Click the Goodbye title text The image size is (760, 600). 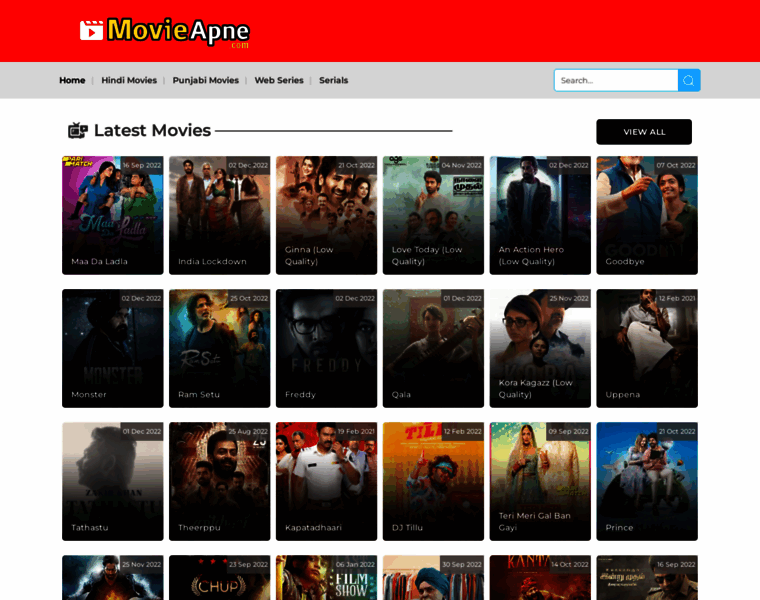click(x=625, y=262)
